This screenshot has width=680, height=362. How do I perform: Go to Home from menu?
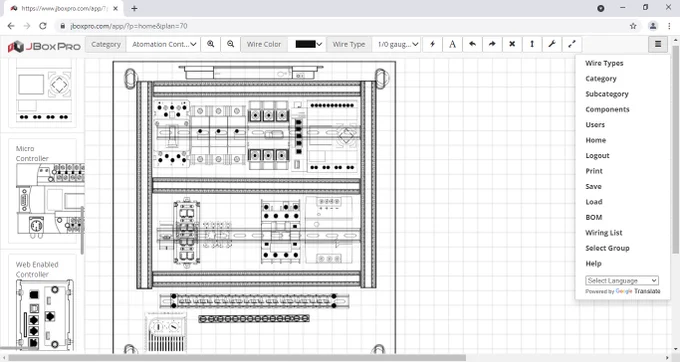pyautogui.click(x=595, y=140)
